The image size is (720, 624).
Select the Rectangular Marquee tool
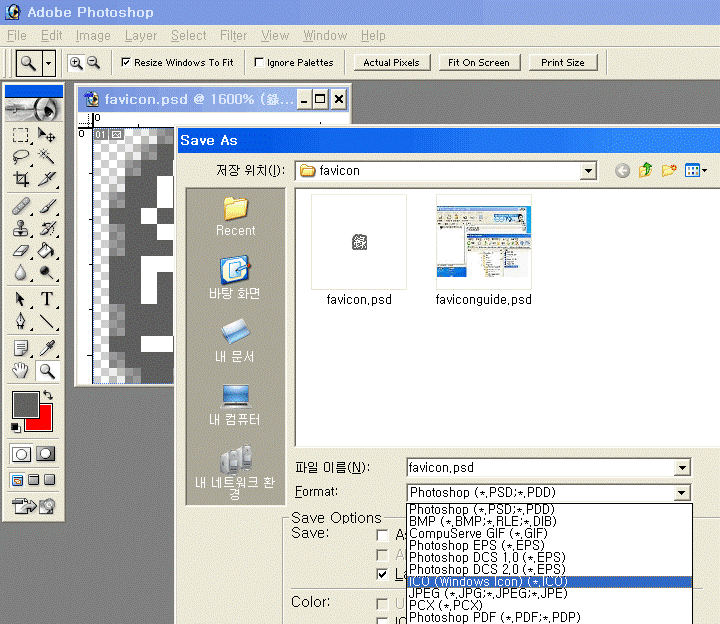tap(20, 135)
